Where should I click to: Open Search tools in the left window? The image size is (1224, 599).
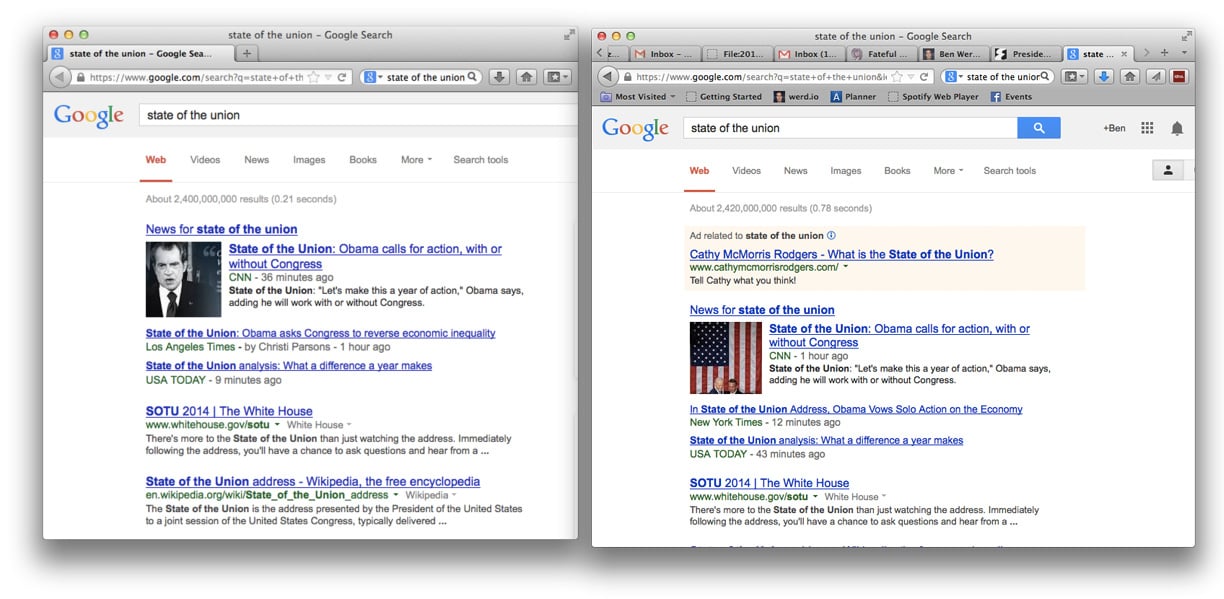pos(481,160)
